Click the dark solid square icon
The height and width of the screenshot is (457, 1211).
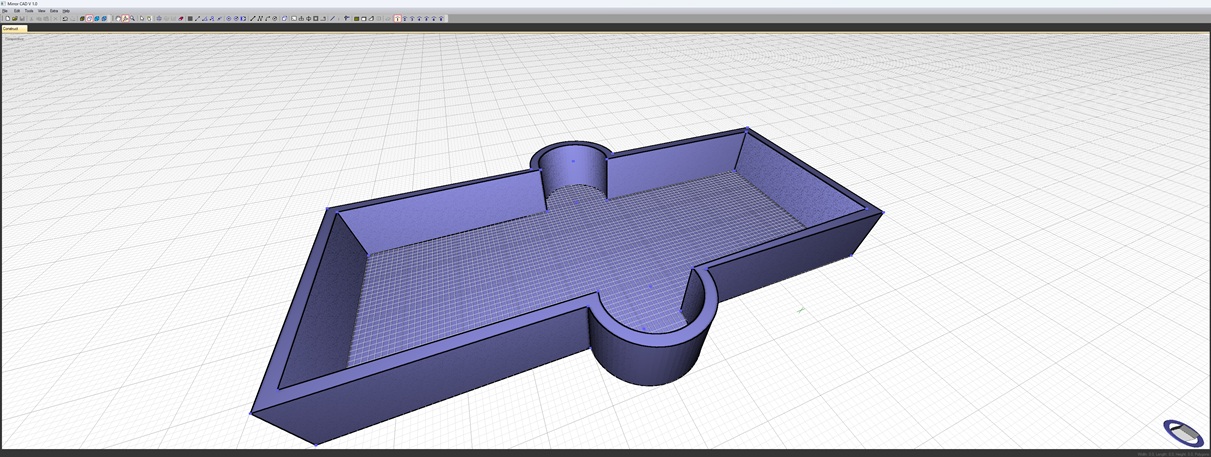click(x=189, y=19)
